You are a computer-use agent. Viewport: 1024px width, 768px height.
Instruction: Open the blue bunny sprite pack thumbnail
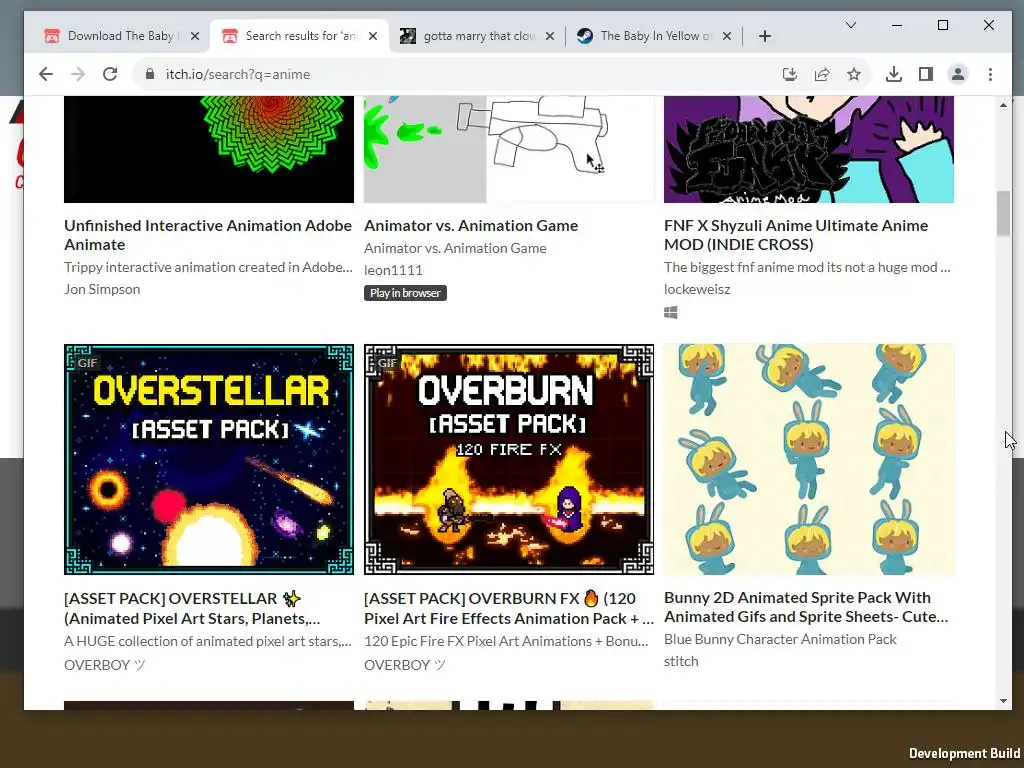(x=809, y=460)
